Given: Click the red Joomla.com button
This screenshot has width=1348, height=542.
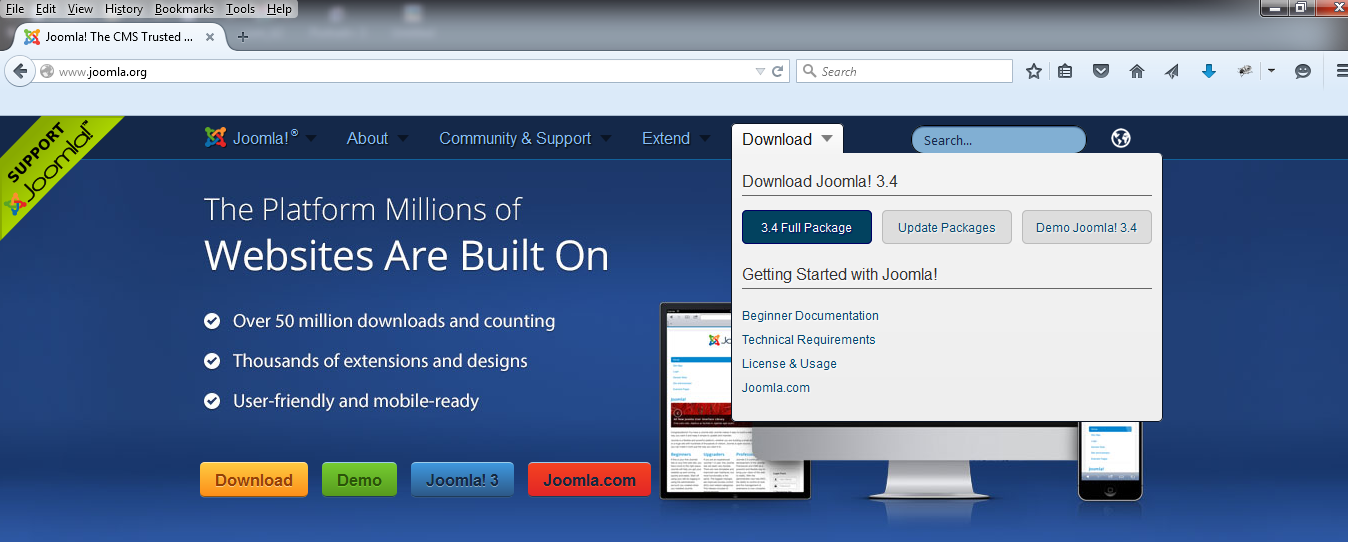Looking at the screenshot, I should point(589,480).
